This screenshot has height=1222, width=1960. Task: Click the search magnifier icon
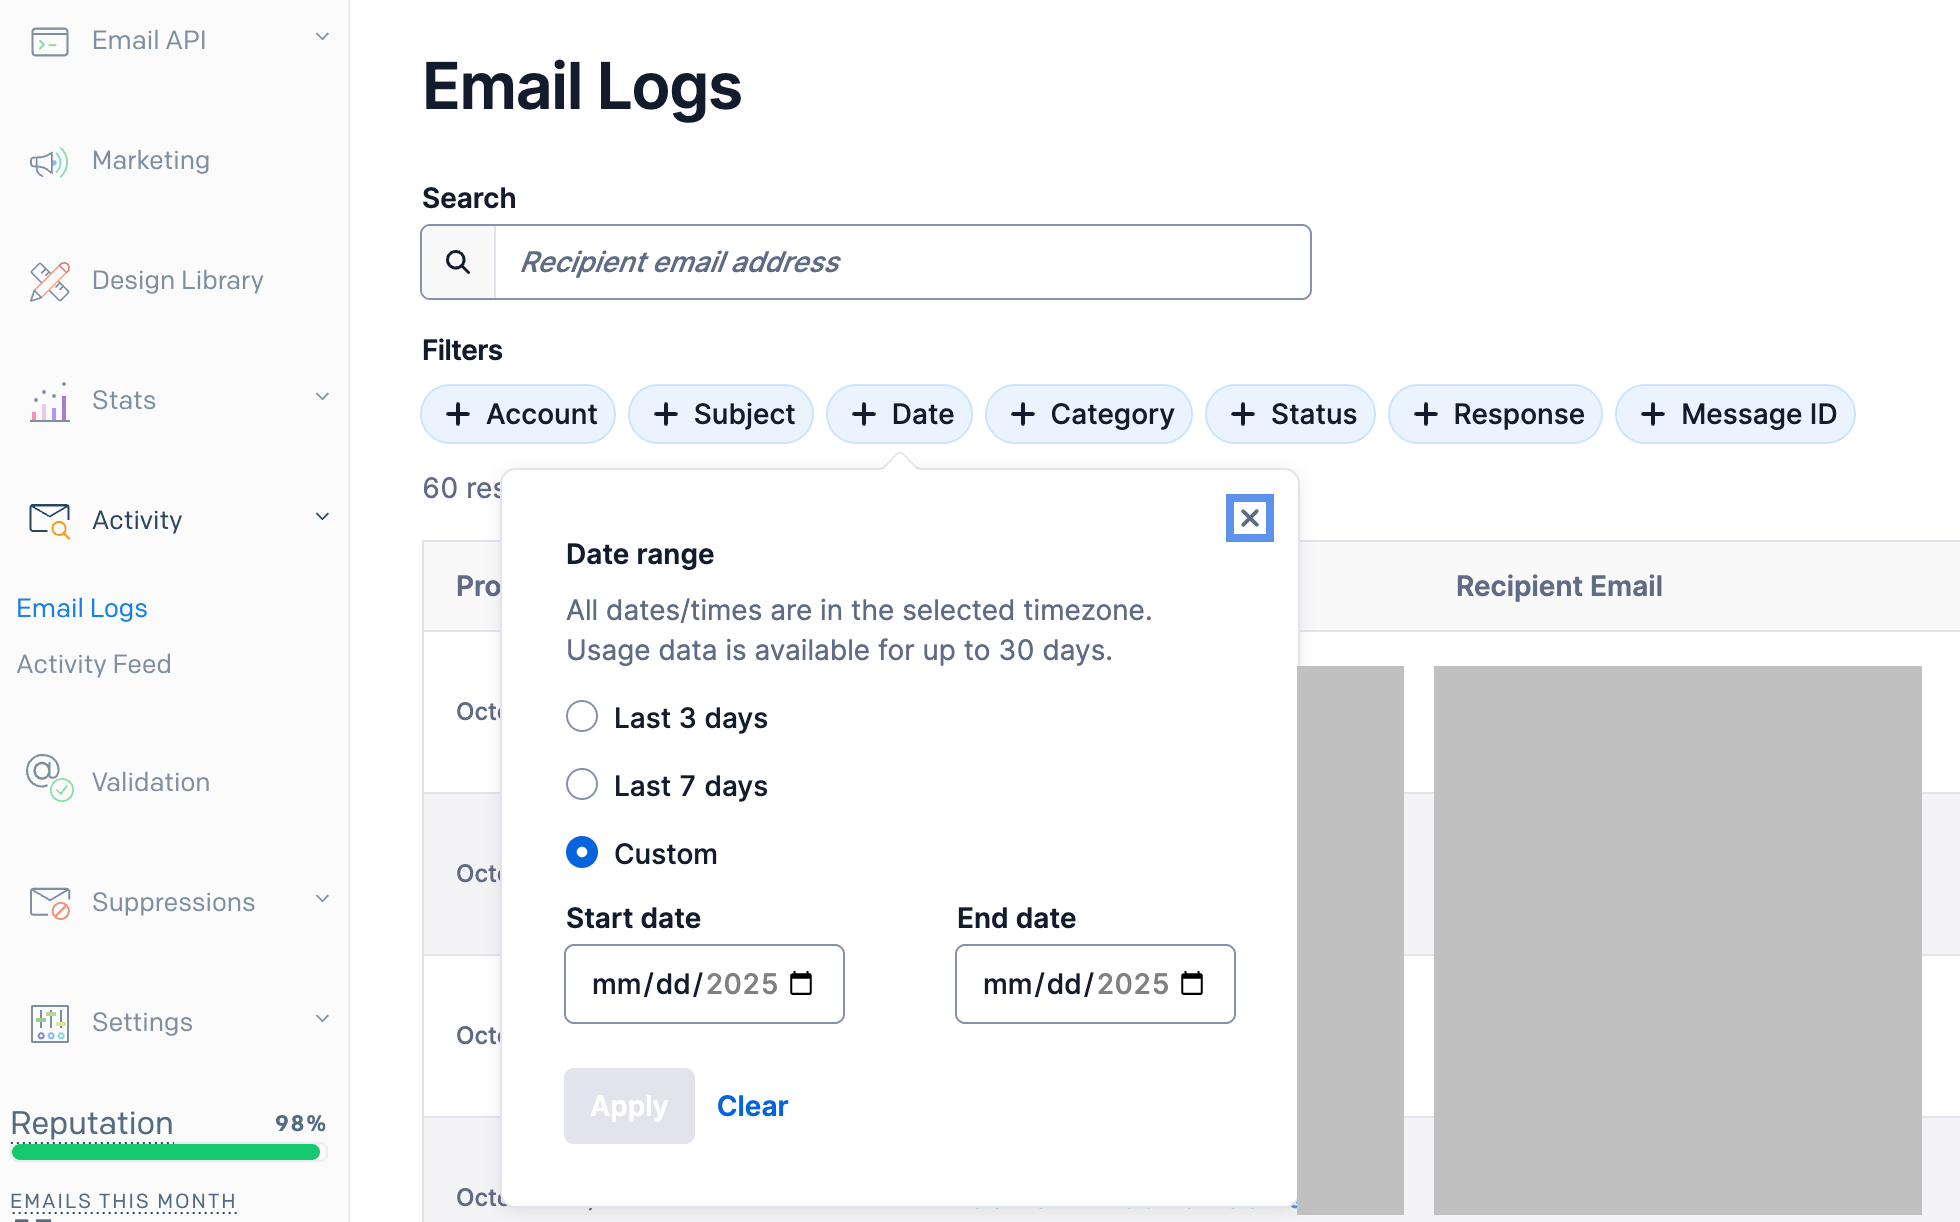click(458, 262)
